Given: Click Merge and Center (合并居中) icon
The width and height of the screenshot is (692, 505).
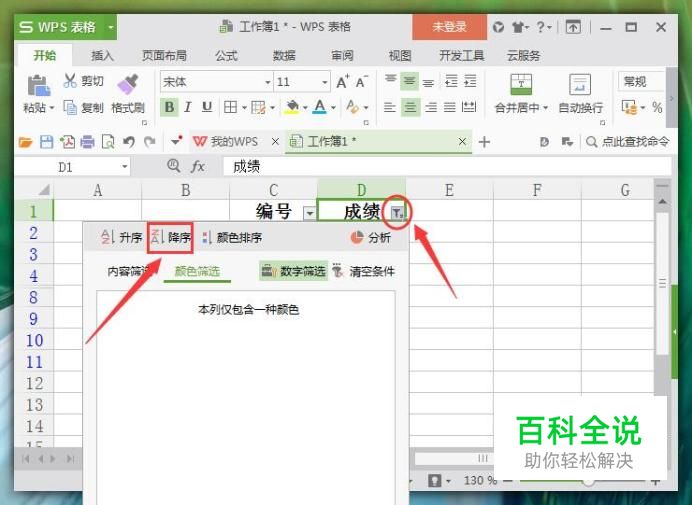Looking at the screenshot, I should pos(521,84).
